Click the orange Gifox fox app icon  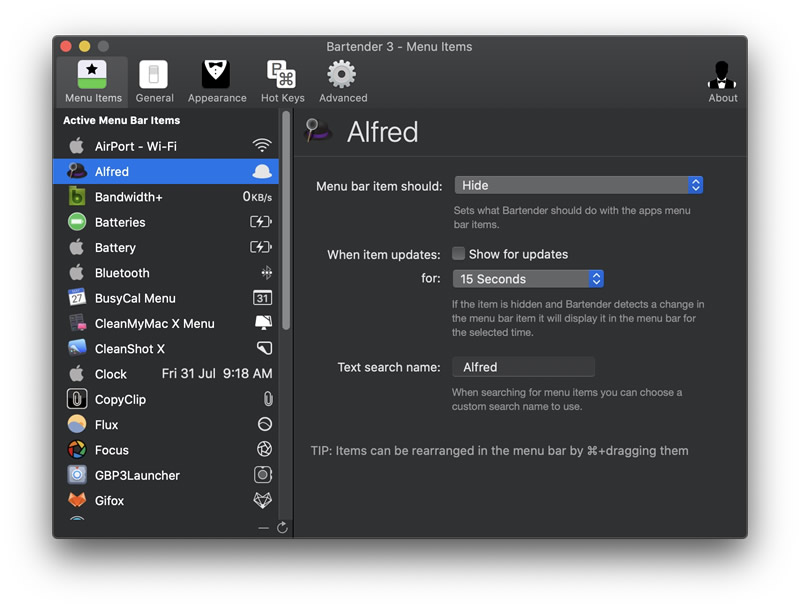point(77,500)
